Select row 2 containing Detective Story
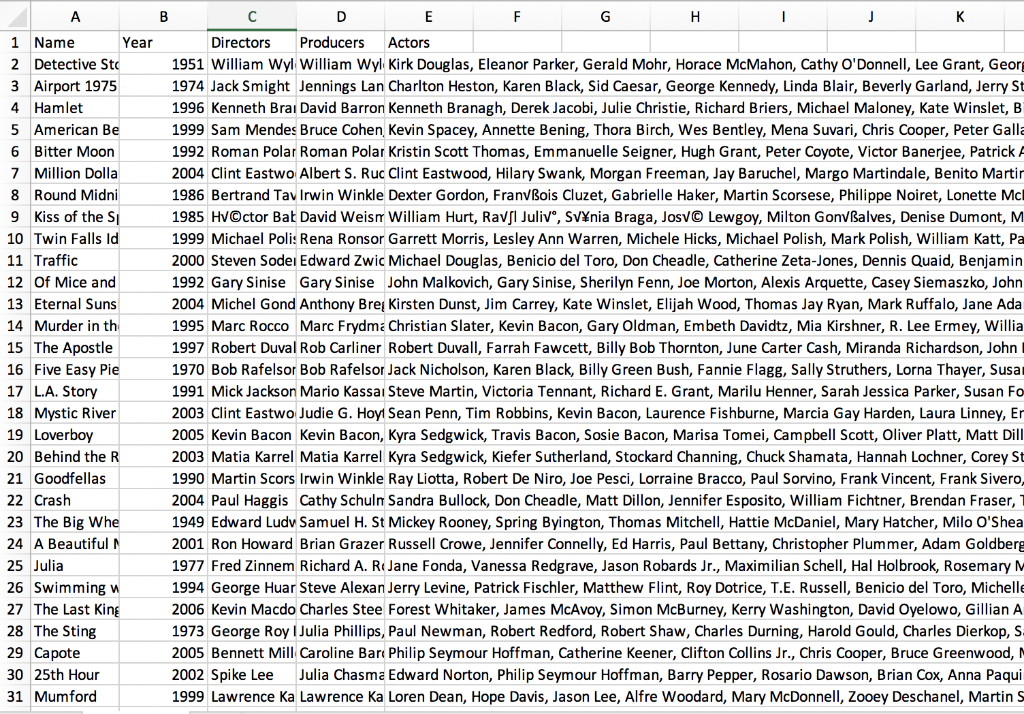The width and height of the screenshot is (1024, 714). (x=16, y=64)
